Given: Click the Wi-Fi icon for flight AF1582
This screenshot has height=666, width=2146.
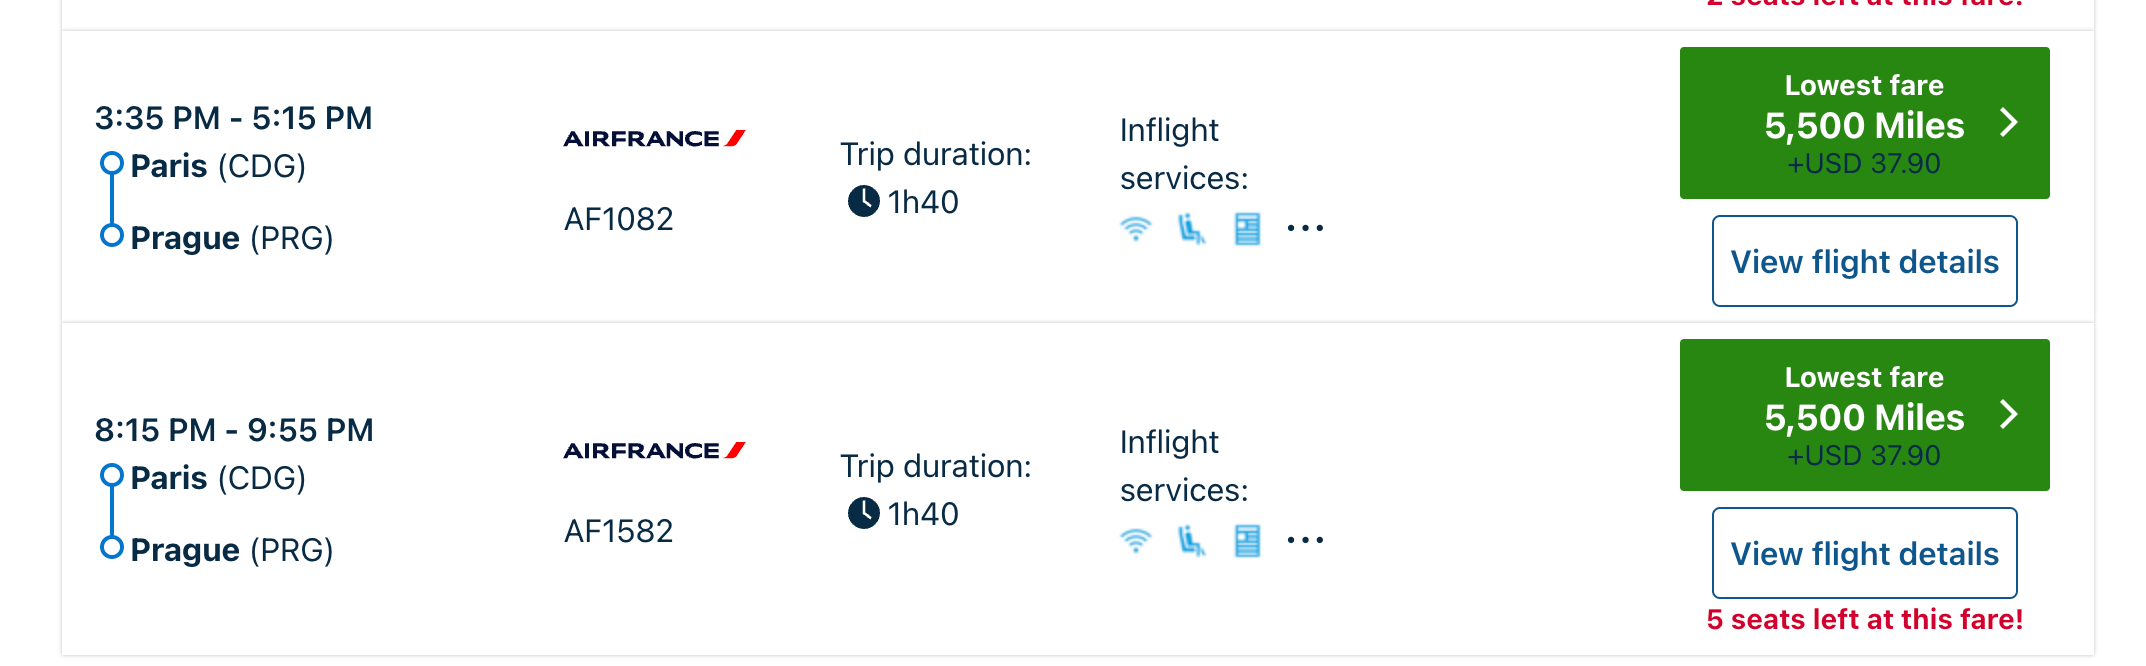Looking at the screenshot, I should (x=1135, y=541).
